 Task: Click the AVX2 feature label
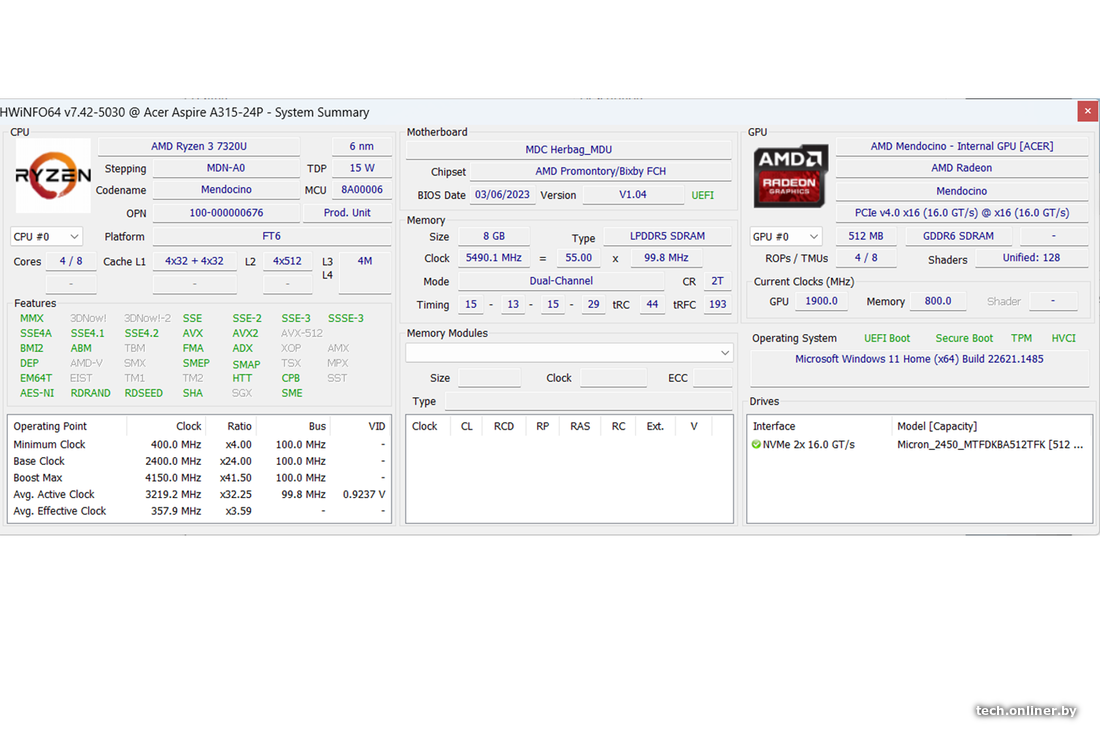click(x=245, y=333)
